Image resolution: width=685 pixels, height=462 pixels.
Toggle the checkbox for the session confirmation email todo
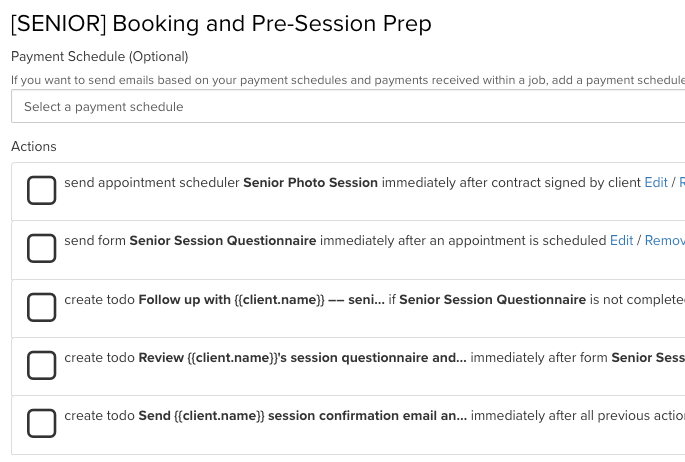(41, 423)
